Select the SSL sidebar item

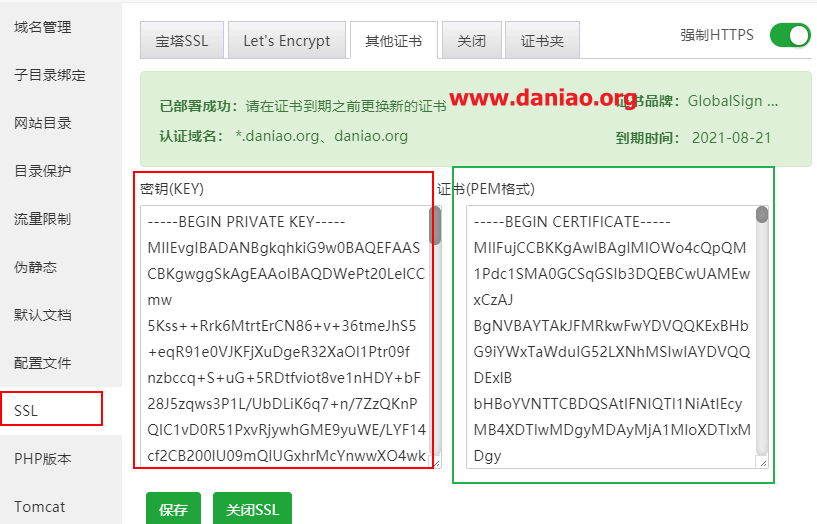pos(52,409)
